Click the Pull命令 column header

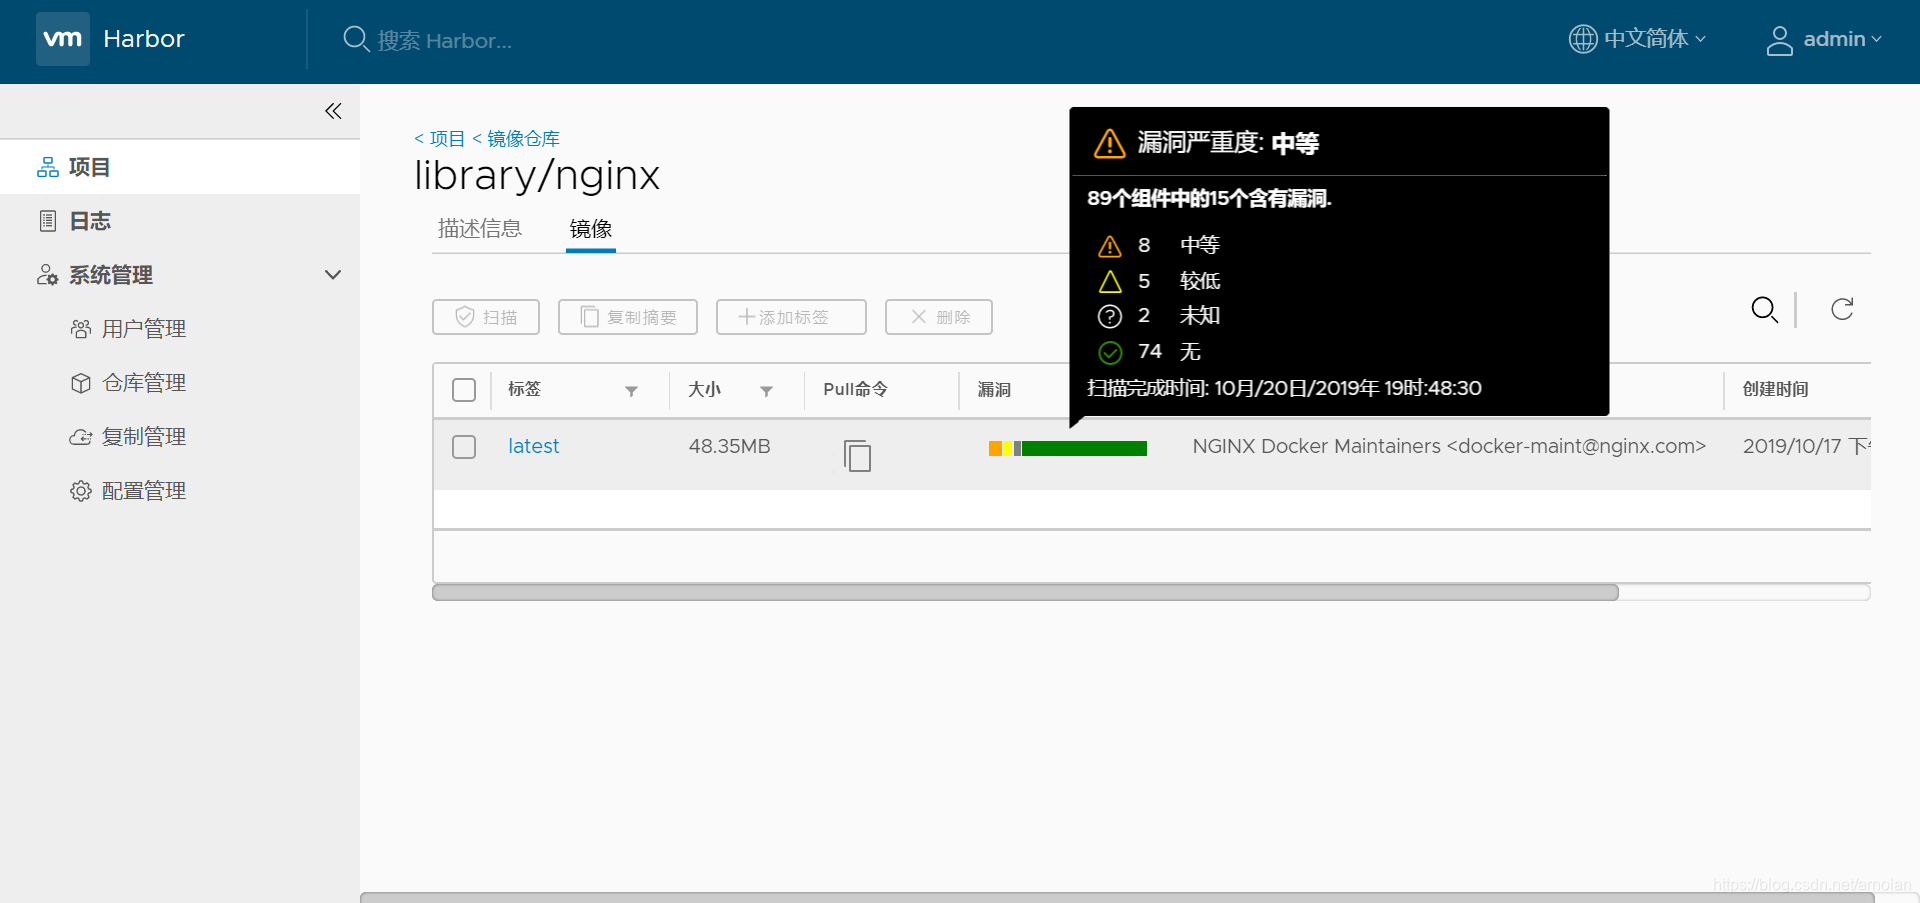click(855, 390)
